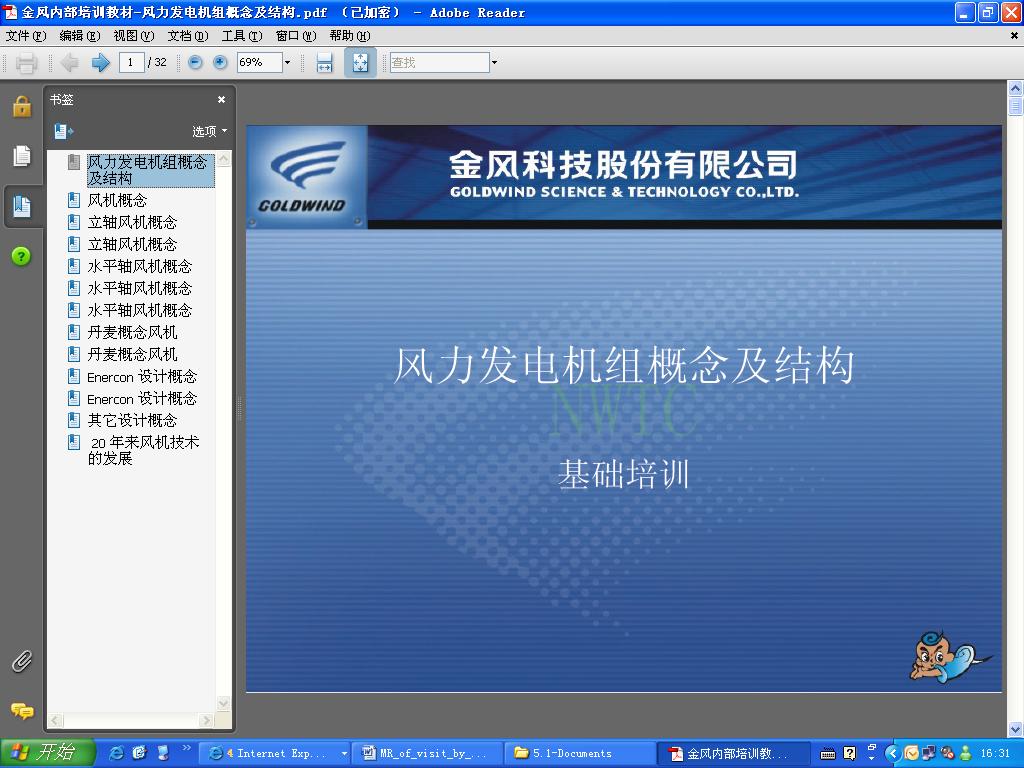This screenshot has width=1024, height=768.
Task: Click the blue next-page arrow
Action: (x=99, y=62)
